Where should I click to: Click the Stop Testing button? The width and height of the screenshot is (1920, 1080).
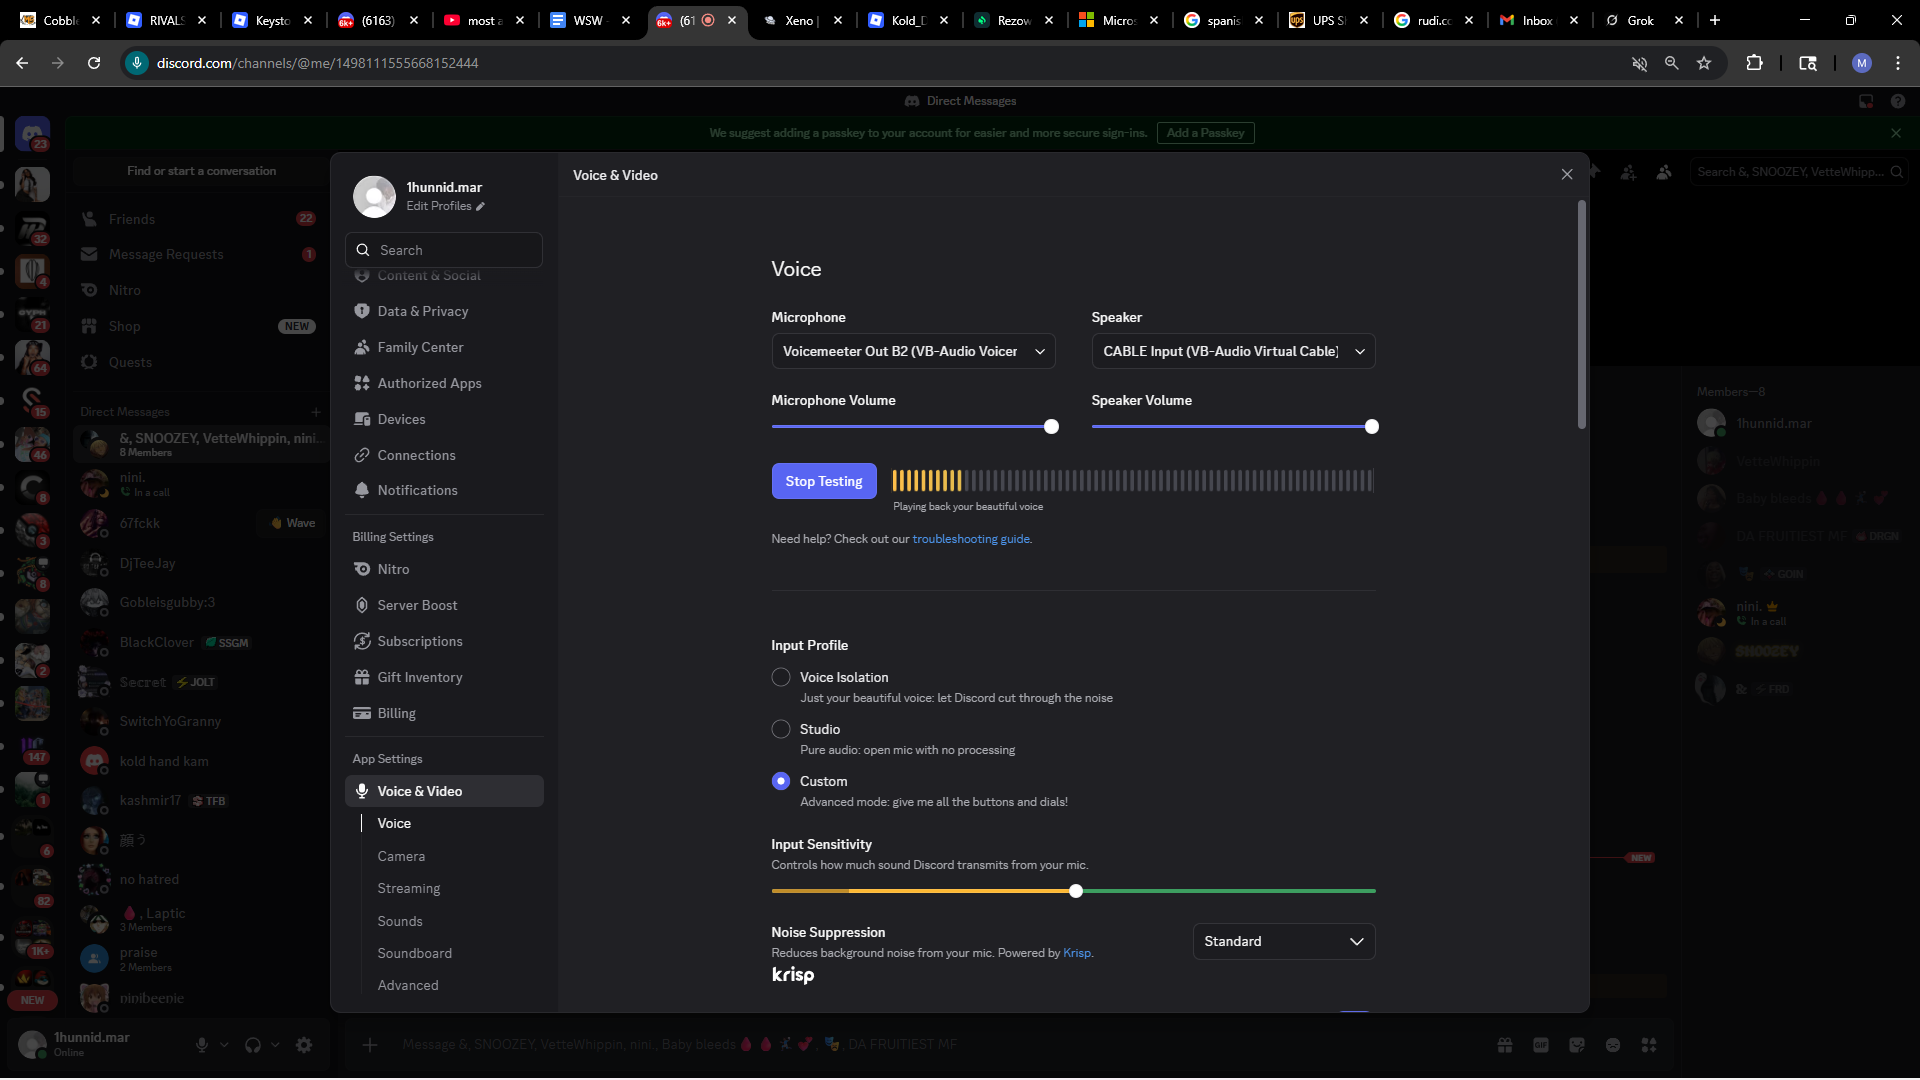824,481
